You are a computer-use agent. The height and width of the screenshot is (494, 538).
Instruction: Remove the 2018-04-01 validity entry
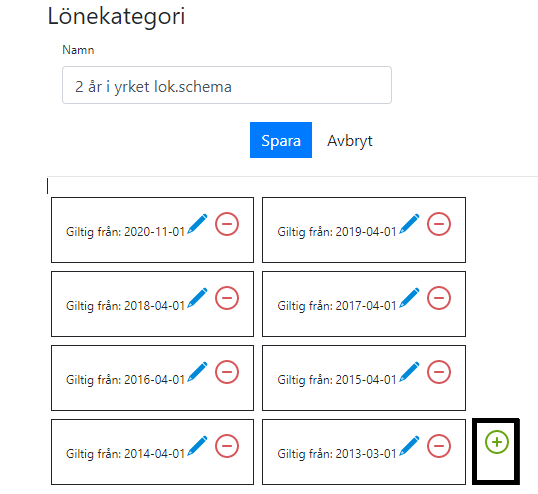(227, 297)
